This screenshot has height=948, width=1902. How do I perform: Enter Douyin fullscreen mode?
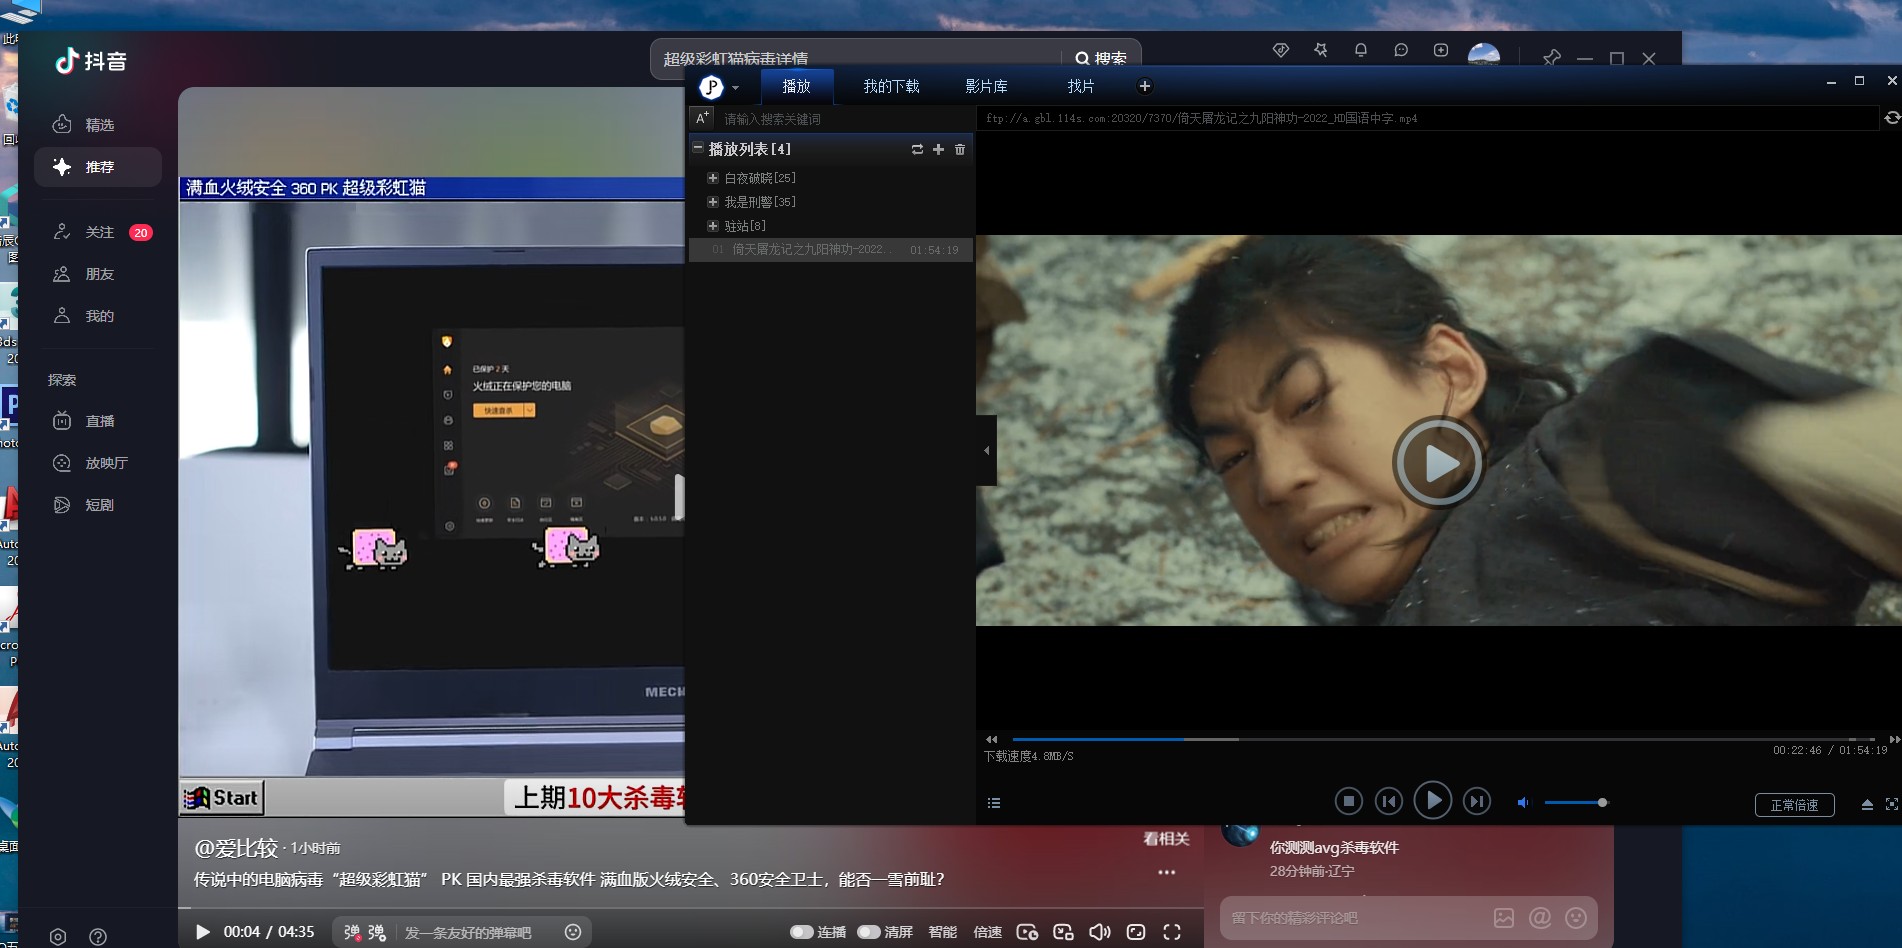[x=1172, y=932]
